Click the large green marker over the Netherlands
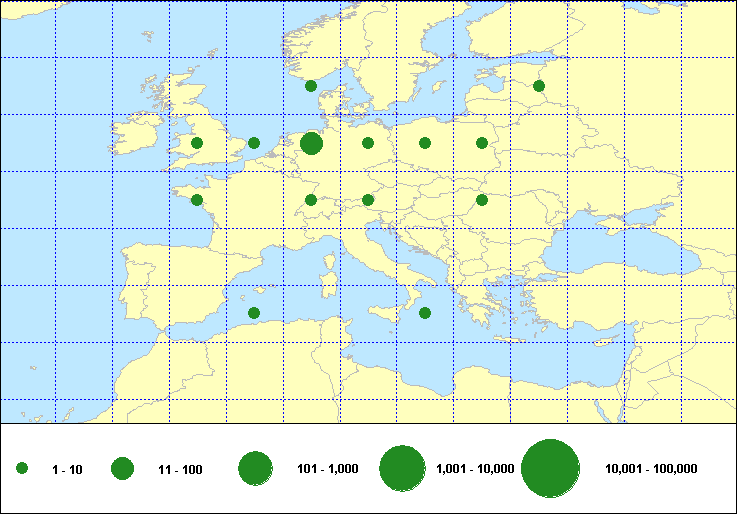 pos(311,143)
